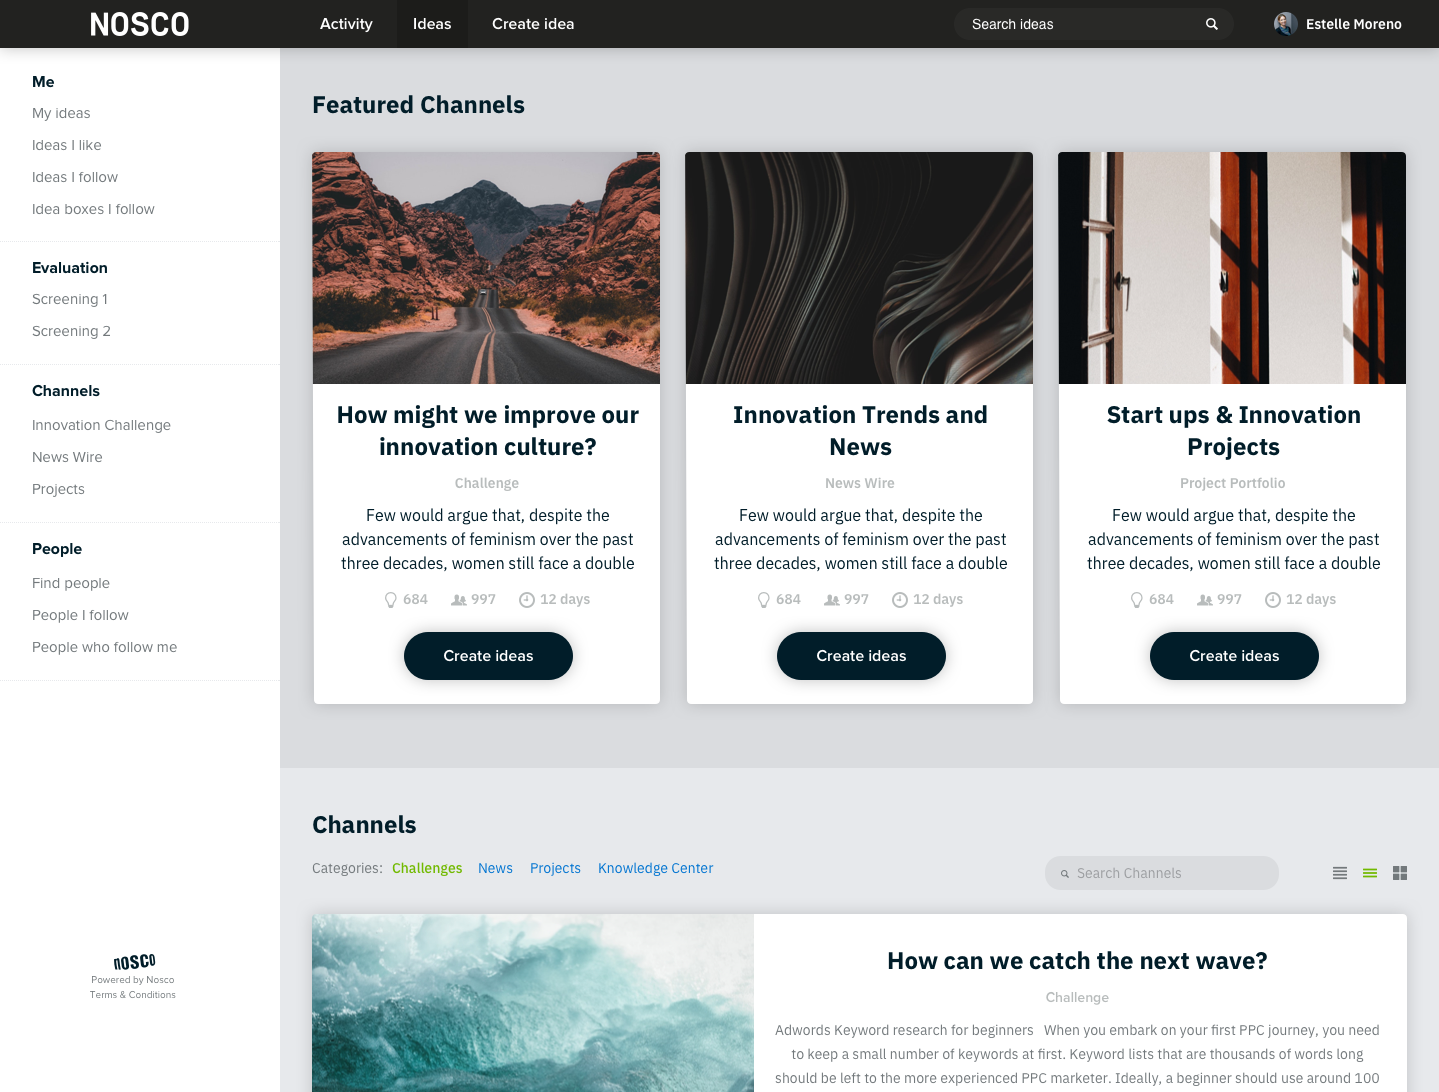Viewport: 1439px width, 1092px height.
Task: Open the Activity tab
Action: point(346,24)
